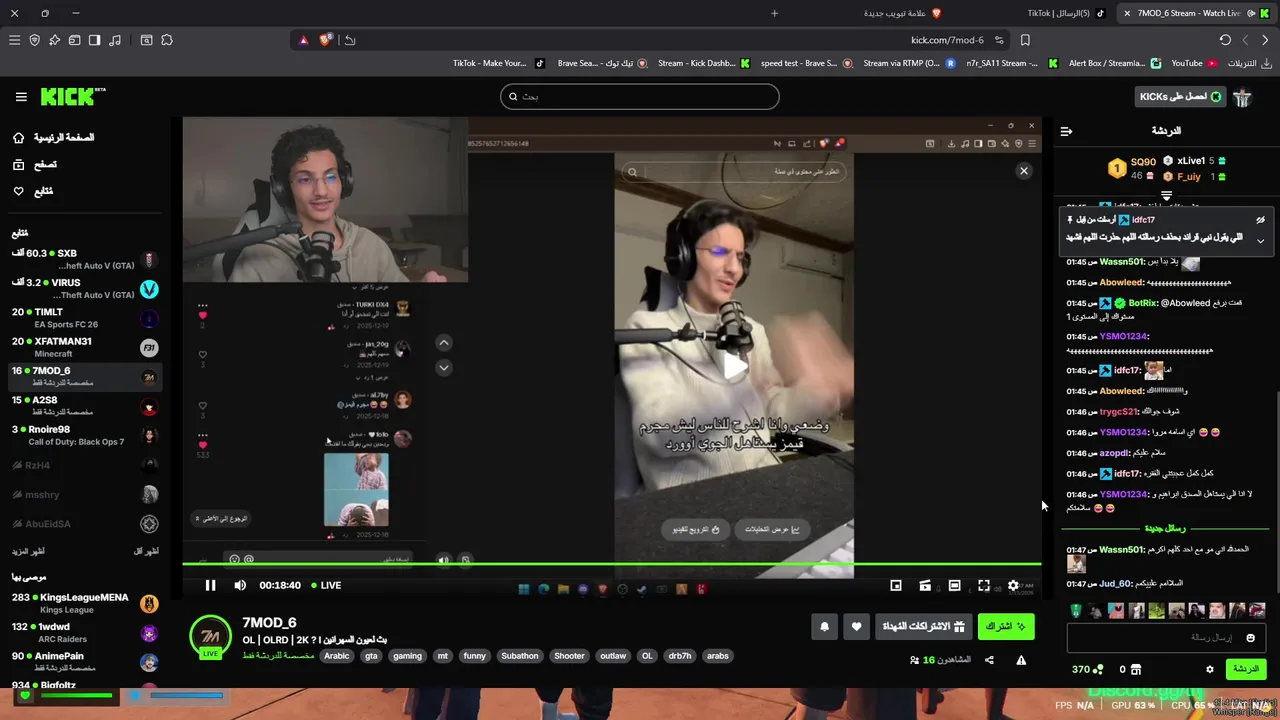Open the Alert Box / Streamlabs bookmark
The width and height of the screenshot is (1280, 720).
click(x=1114, y=63)
